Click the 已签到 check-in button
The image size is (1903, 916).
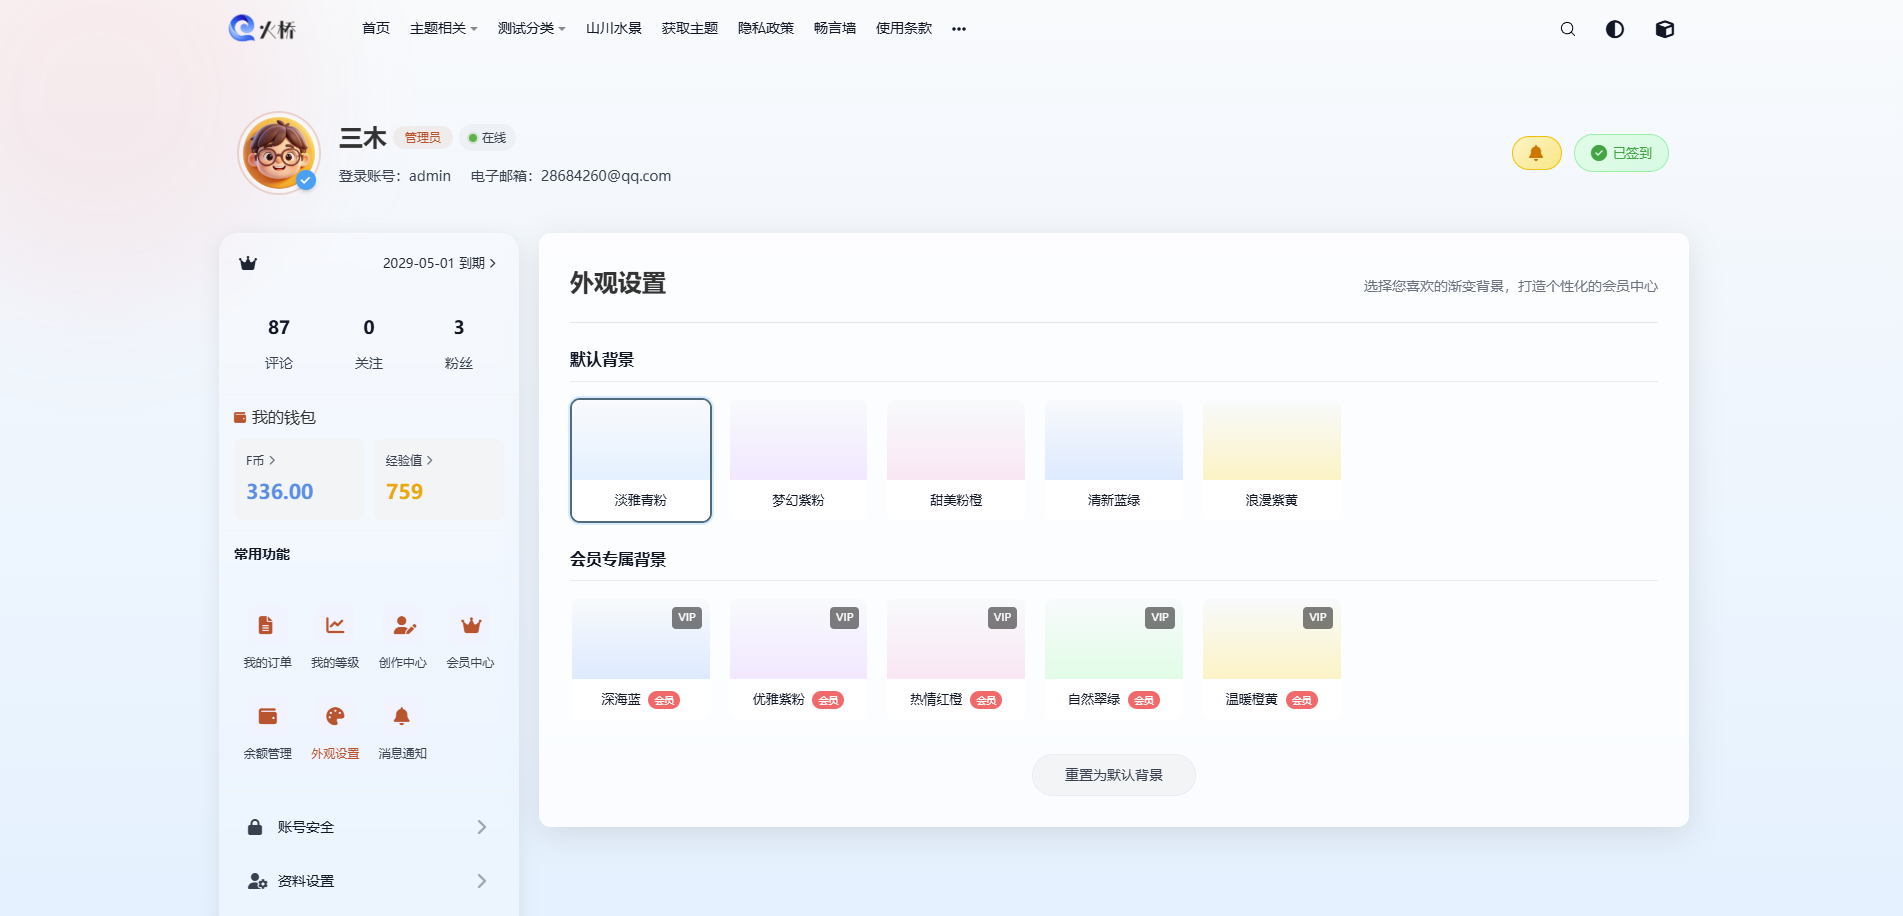tap(1621, 153)
